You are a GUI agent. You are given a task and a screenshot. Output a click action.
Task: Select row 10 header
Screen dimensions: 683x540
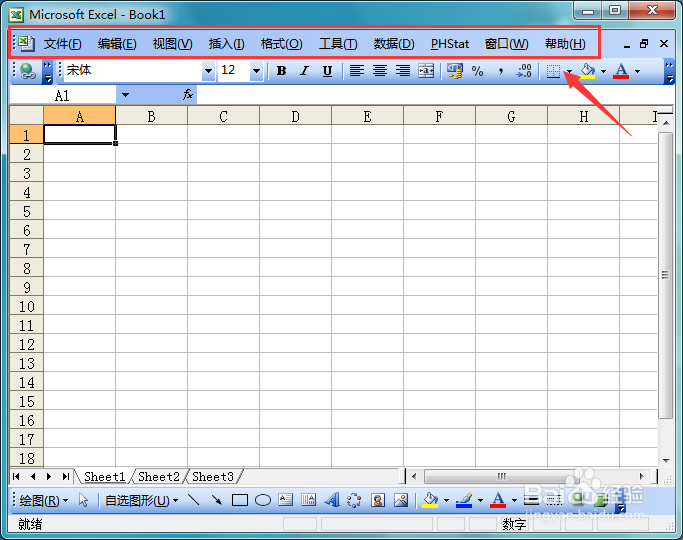click(x=27, y=306)
